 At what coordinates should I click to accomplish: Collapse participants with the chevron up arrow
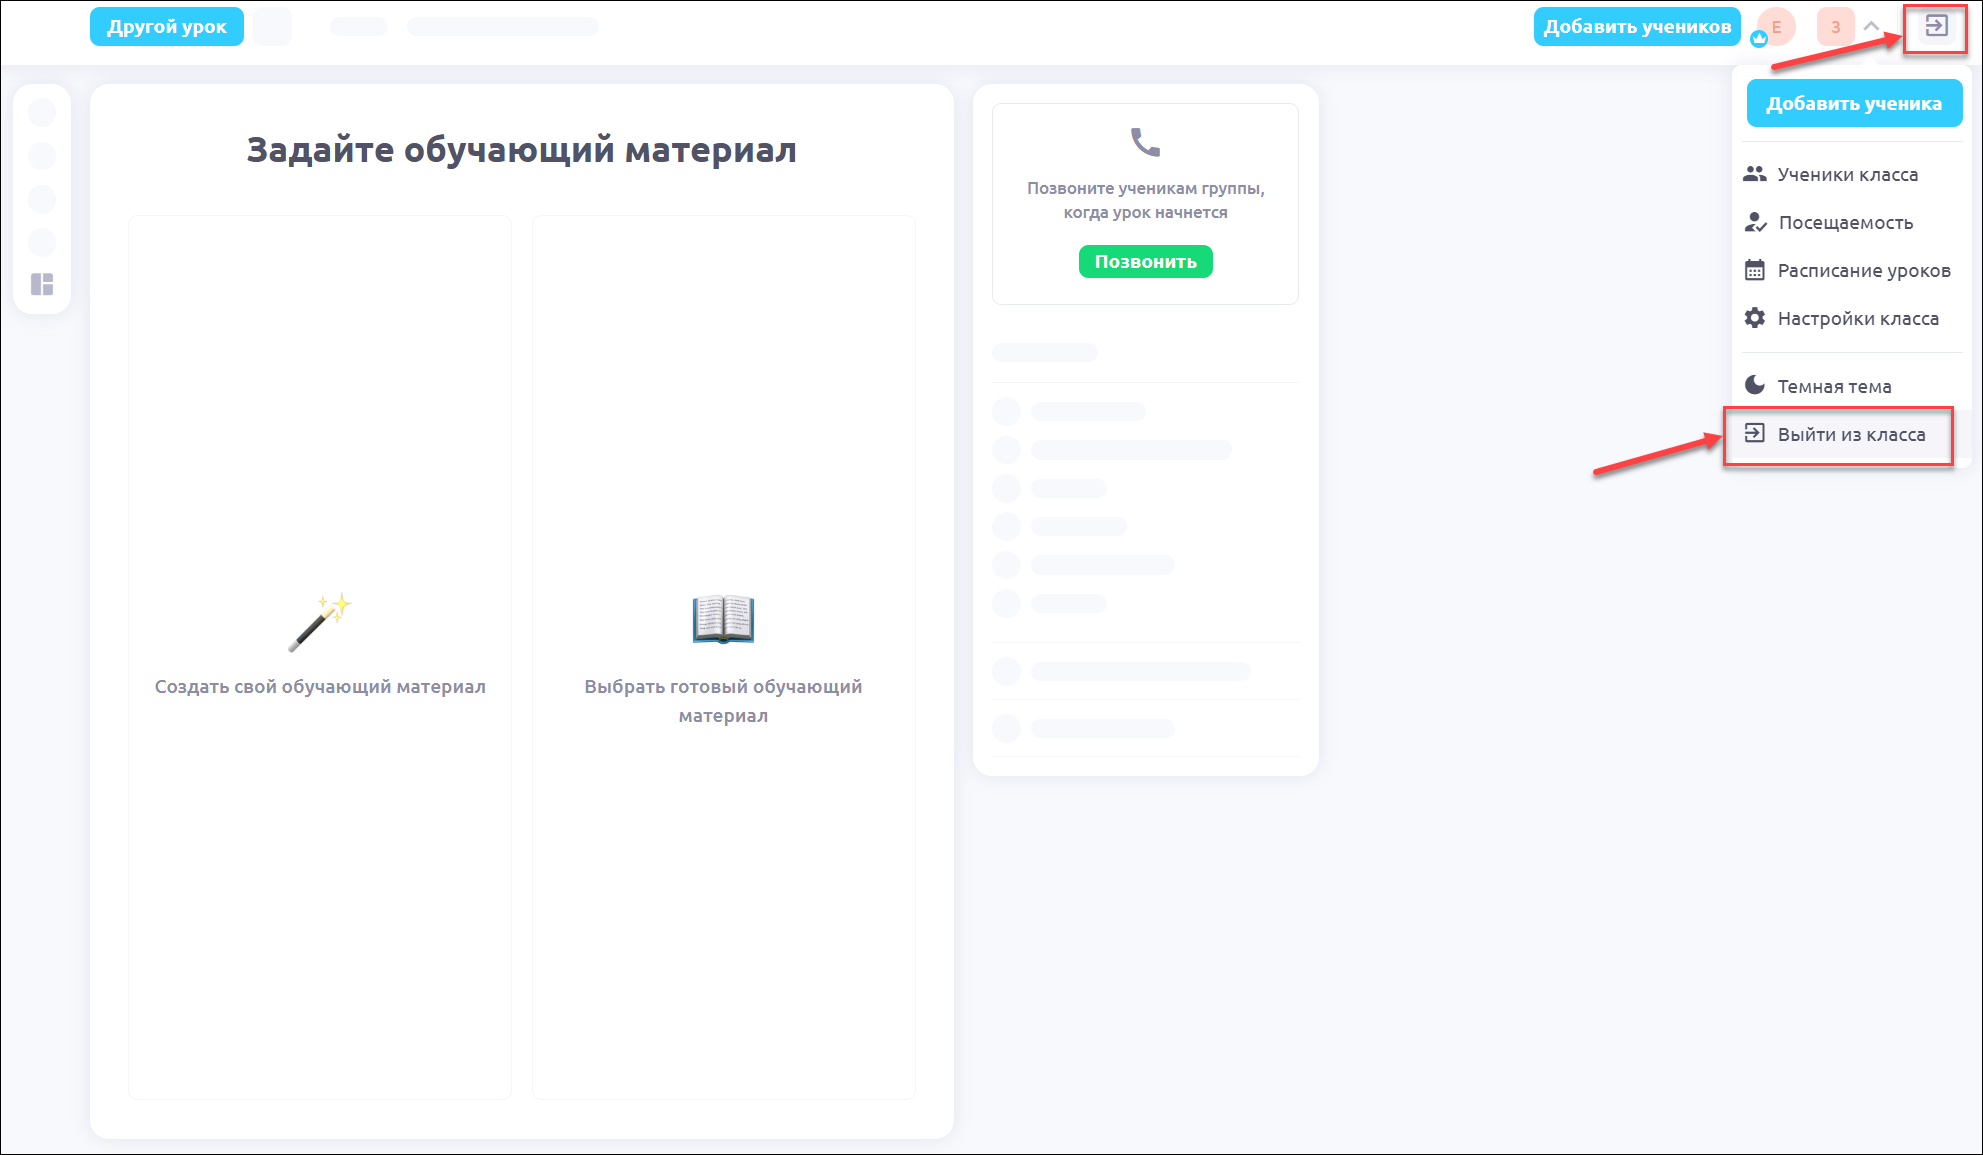pos(1872,27)
